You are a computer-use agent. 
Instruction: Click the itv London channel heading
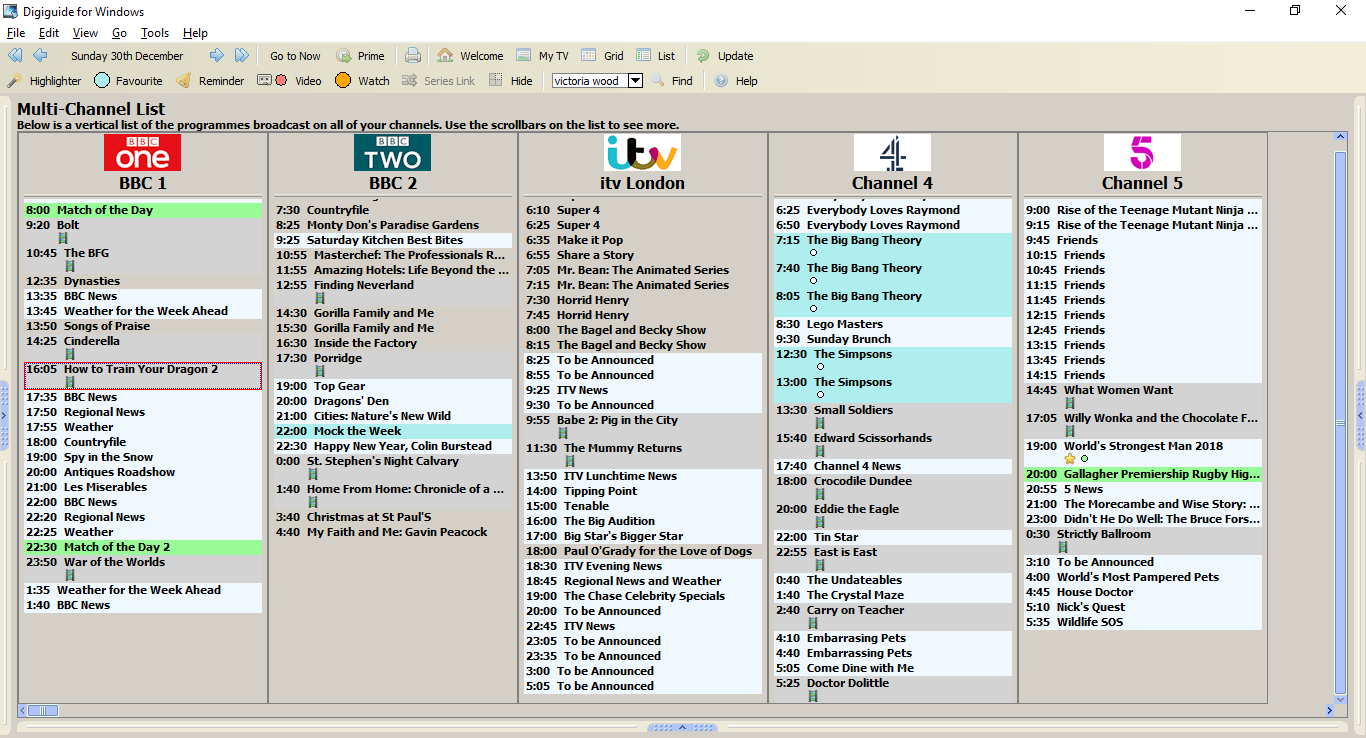[643, 183]
